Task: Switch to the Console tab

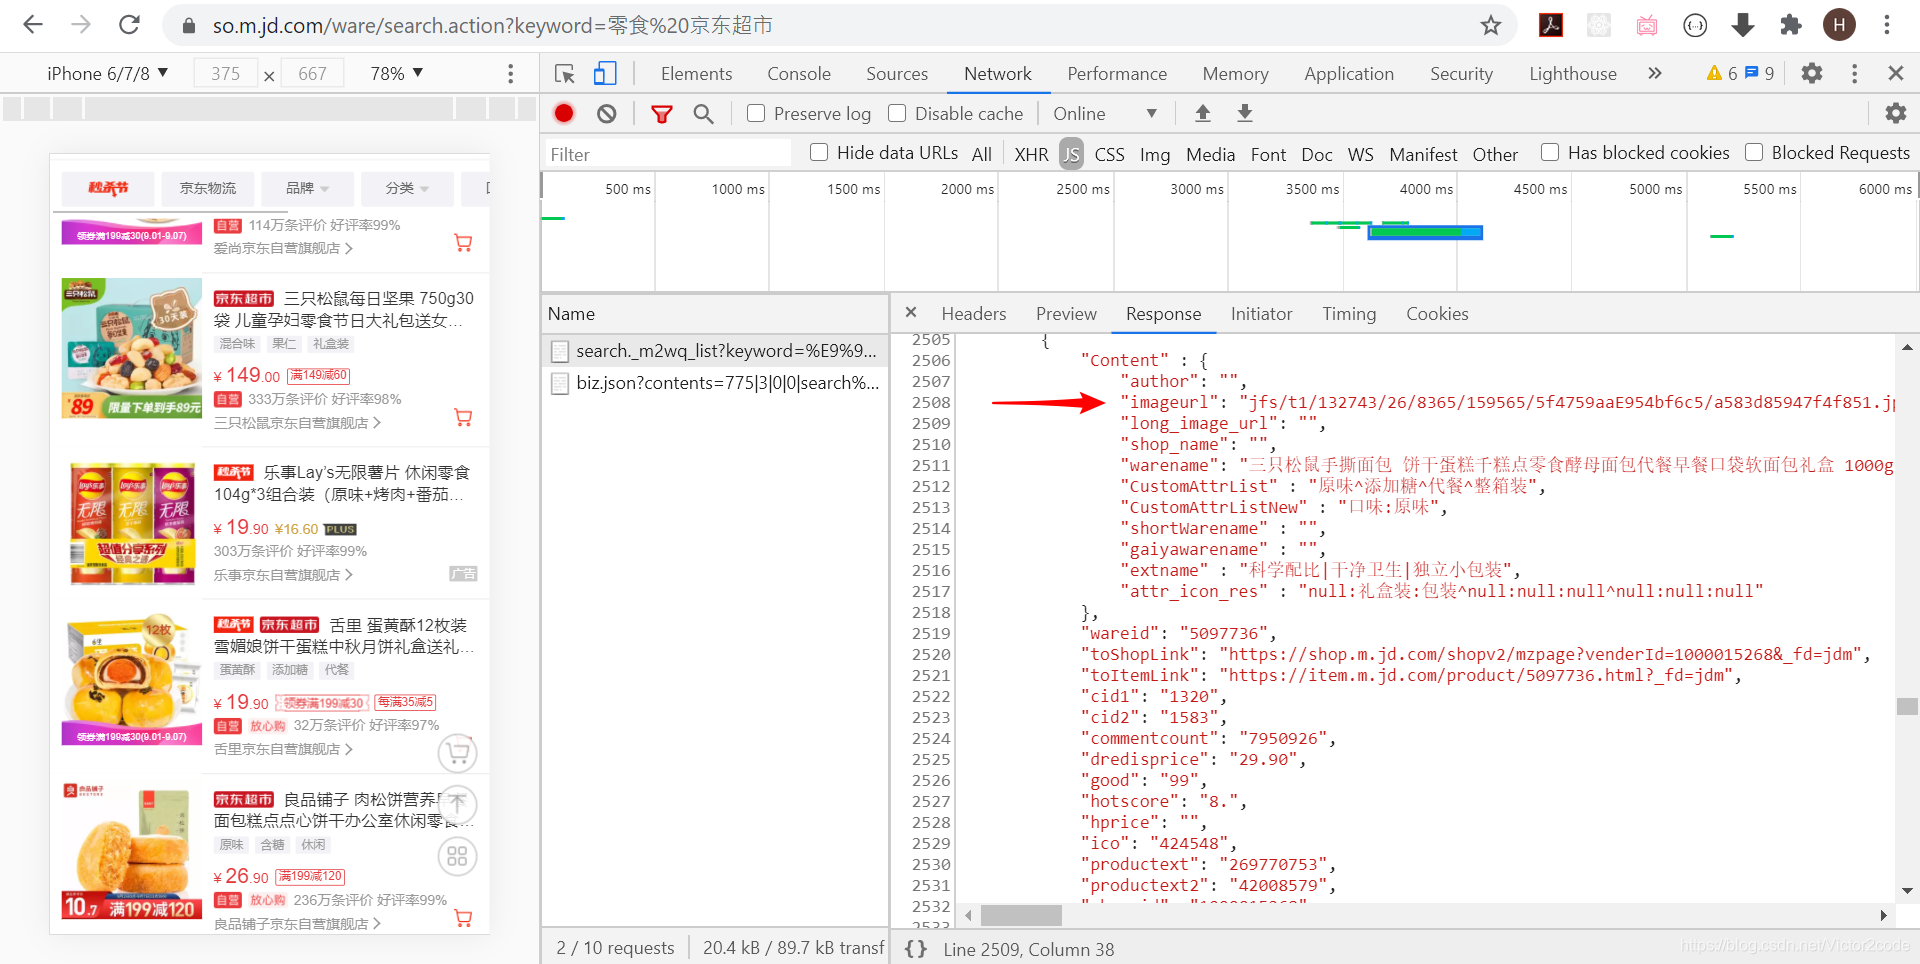Action: coord(799,73)
